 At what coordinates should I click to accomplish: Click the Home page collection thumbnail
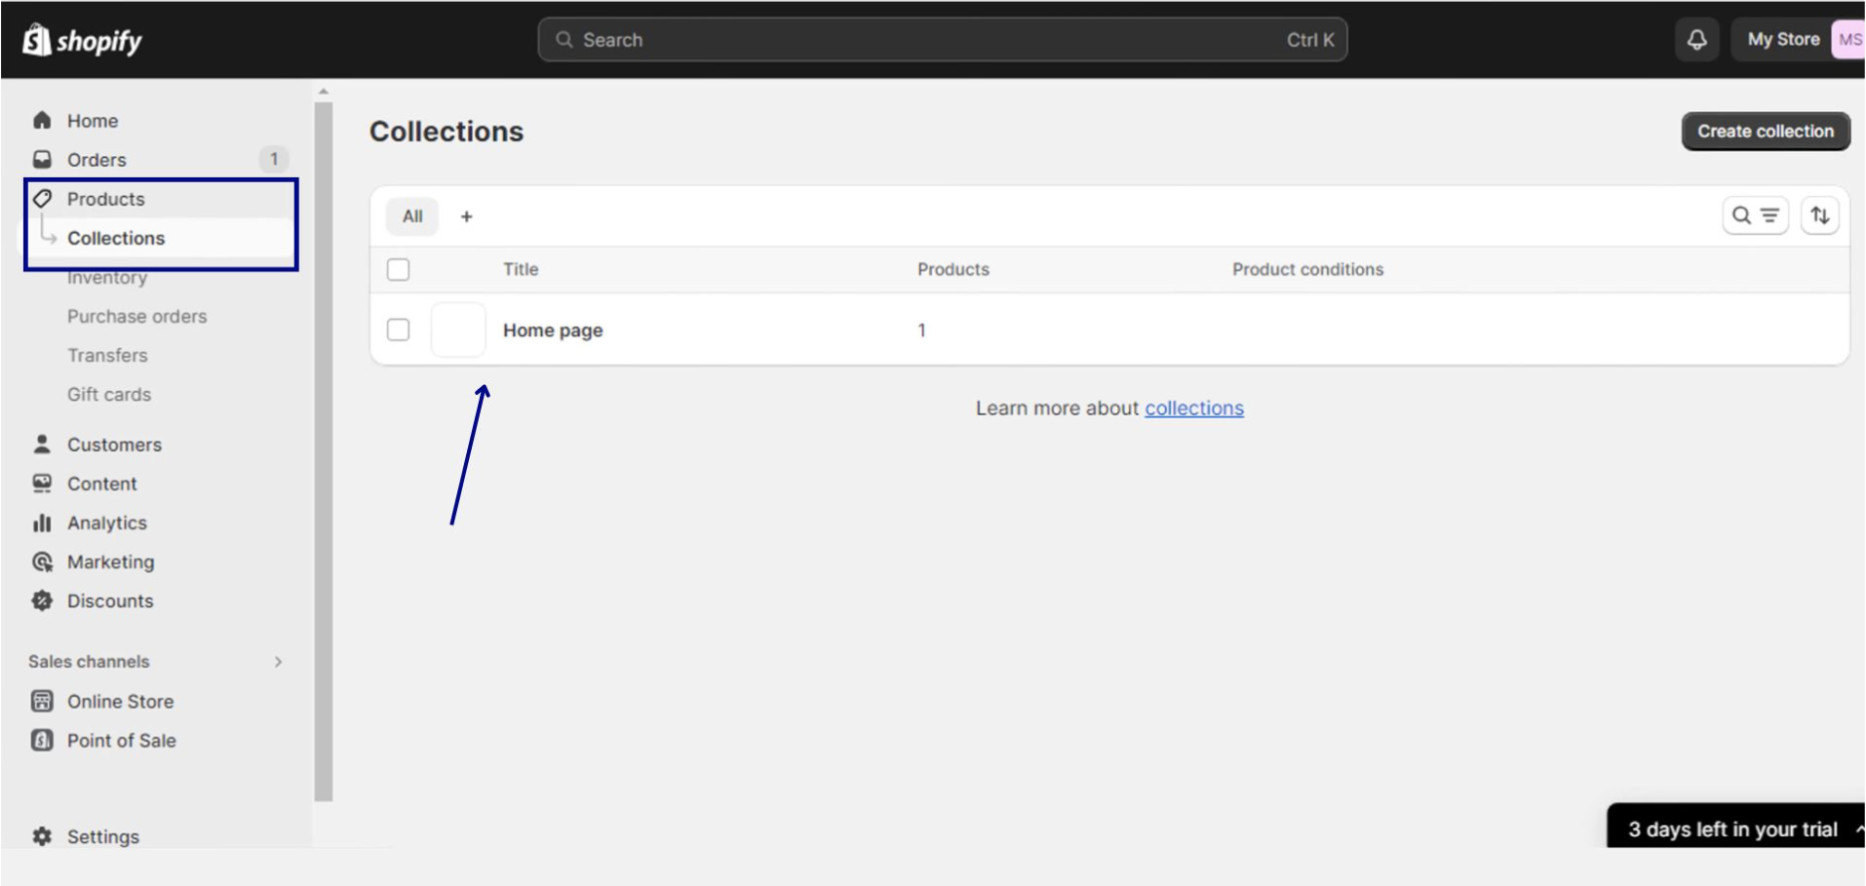tap(458, 329)
